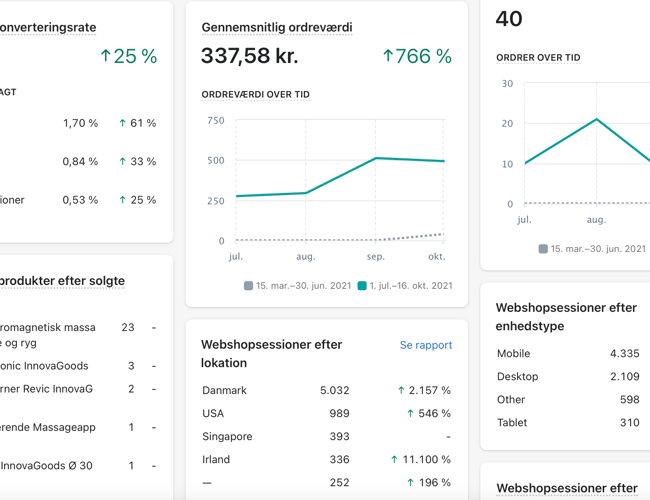650x500 pixels.
Task: Click 'Gennemsnitlig ordreværdi' card title
Action: click(277, 27)
